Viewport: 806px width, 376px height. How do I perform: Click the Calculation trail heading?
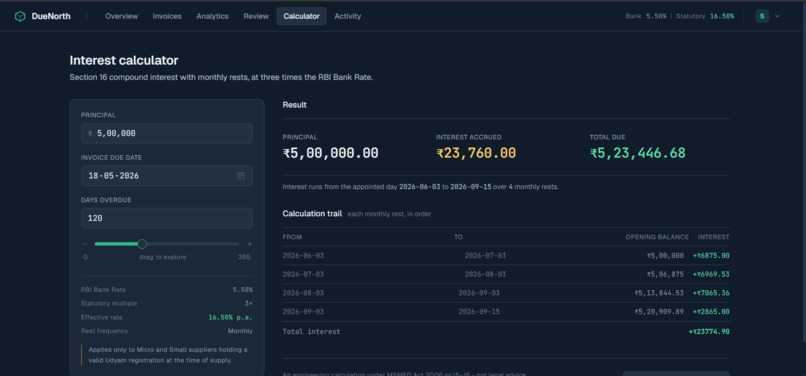tap(312, 213)
